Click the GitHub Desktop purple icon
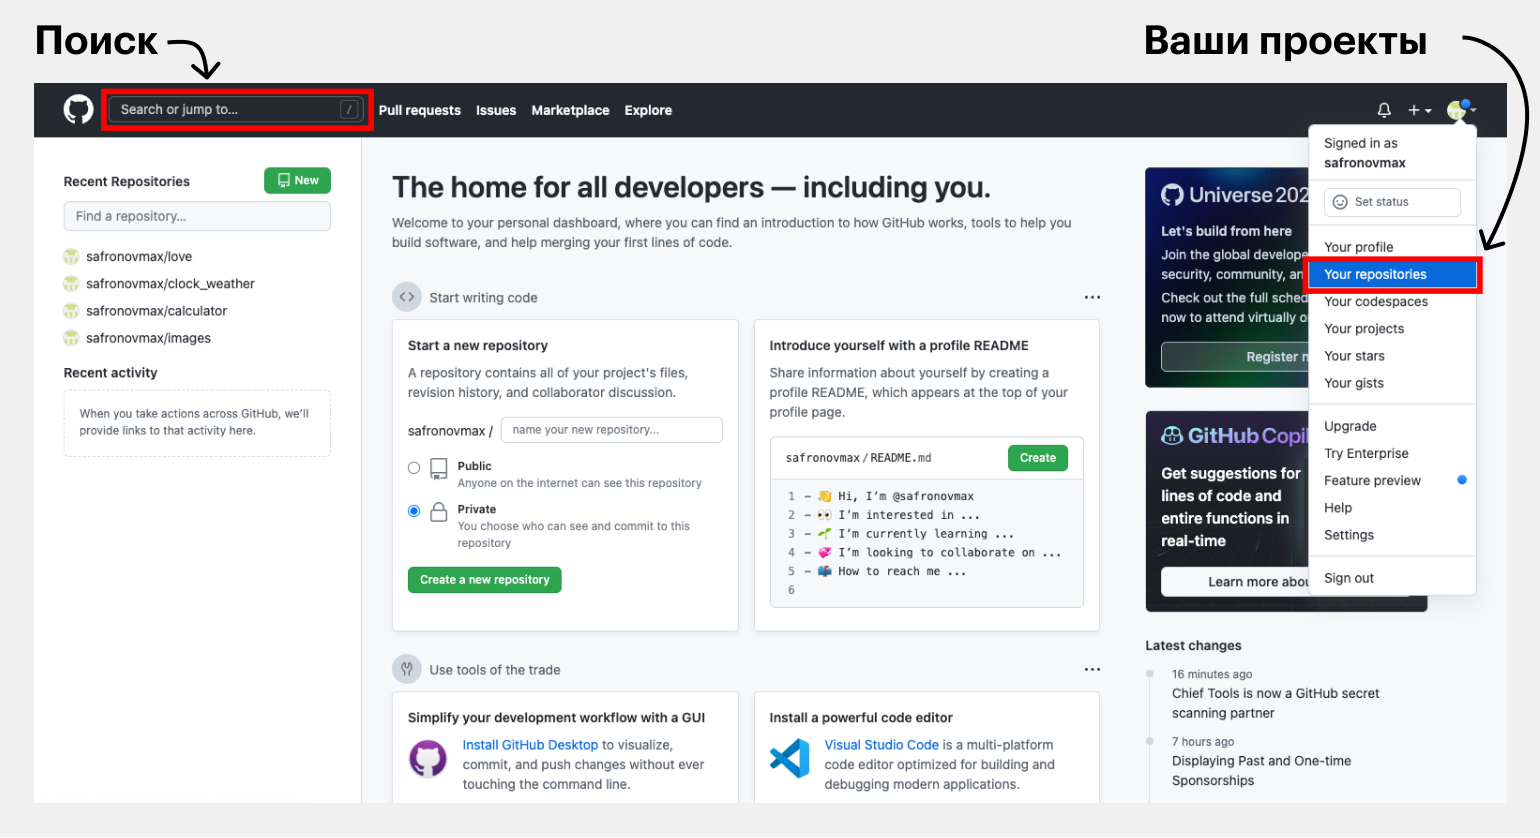 pos(428,759)
